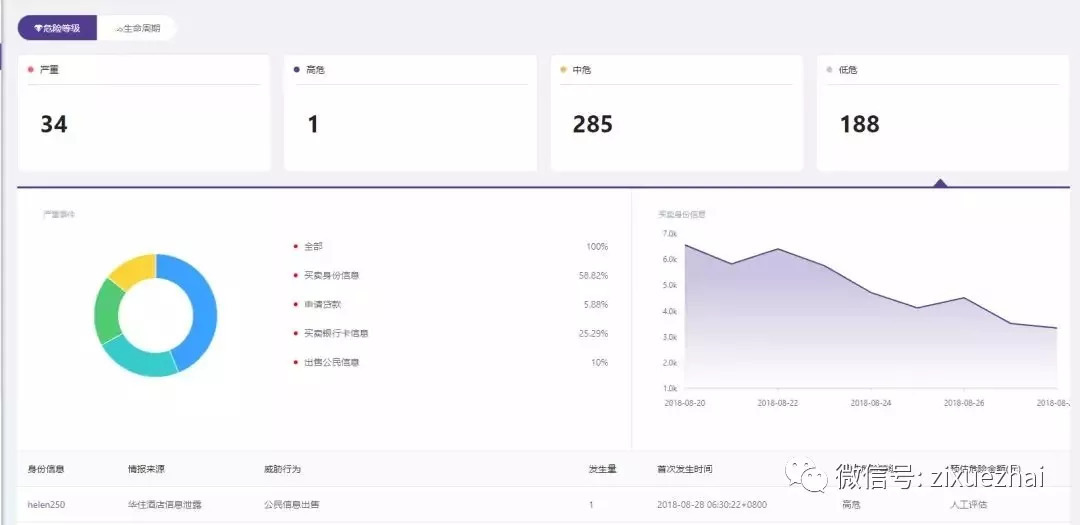Open the helen250 identity entry
This screenshot has width=1080, height=525.
(46, 505)
